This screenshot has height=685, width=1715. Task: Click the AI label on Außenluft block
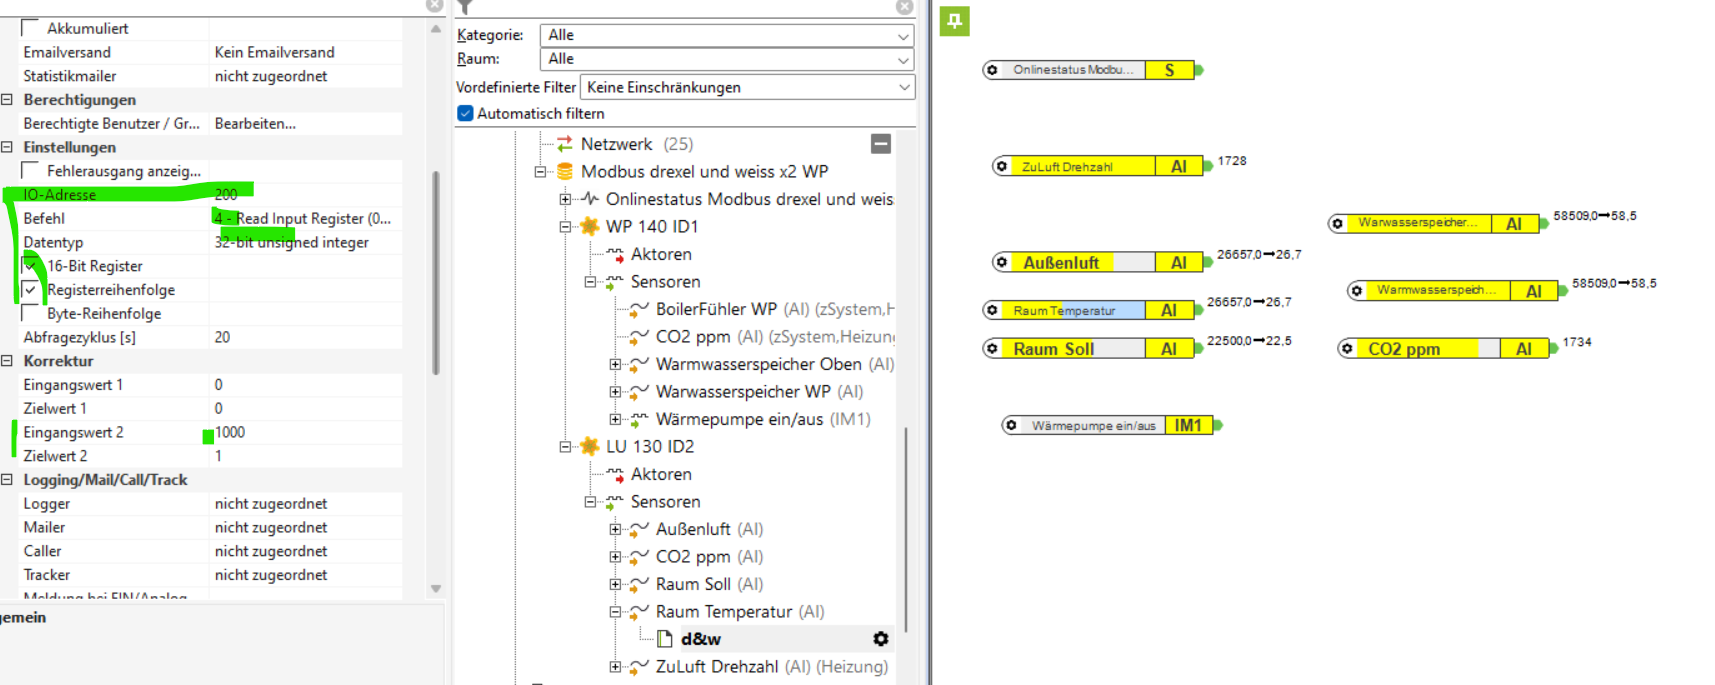point(1178,262)
